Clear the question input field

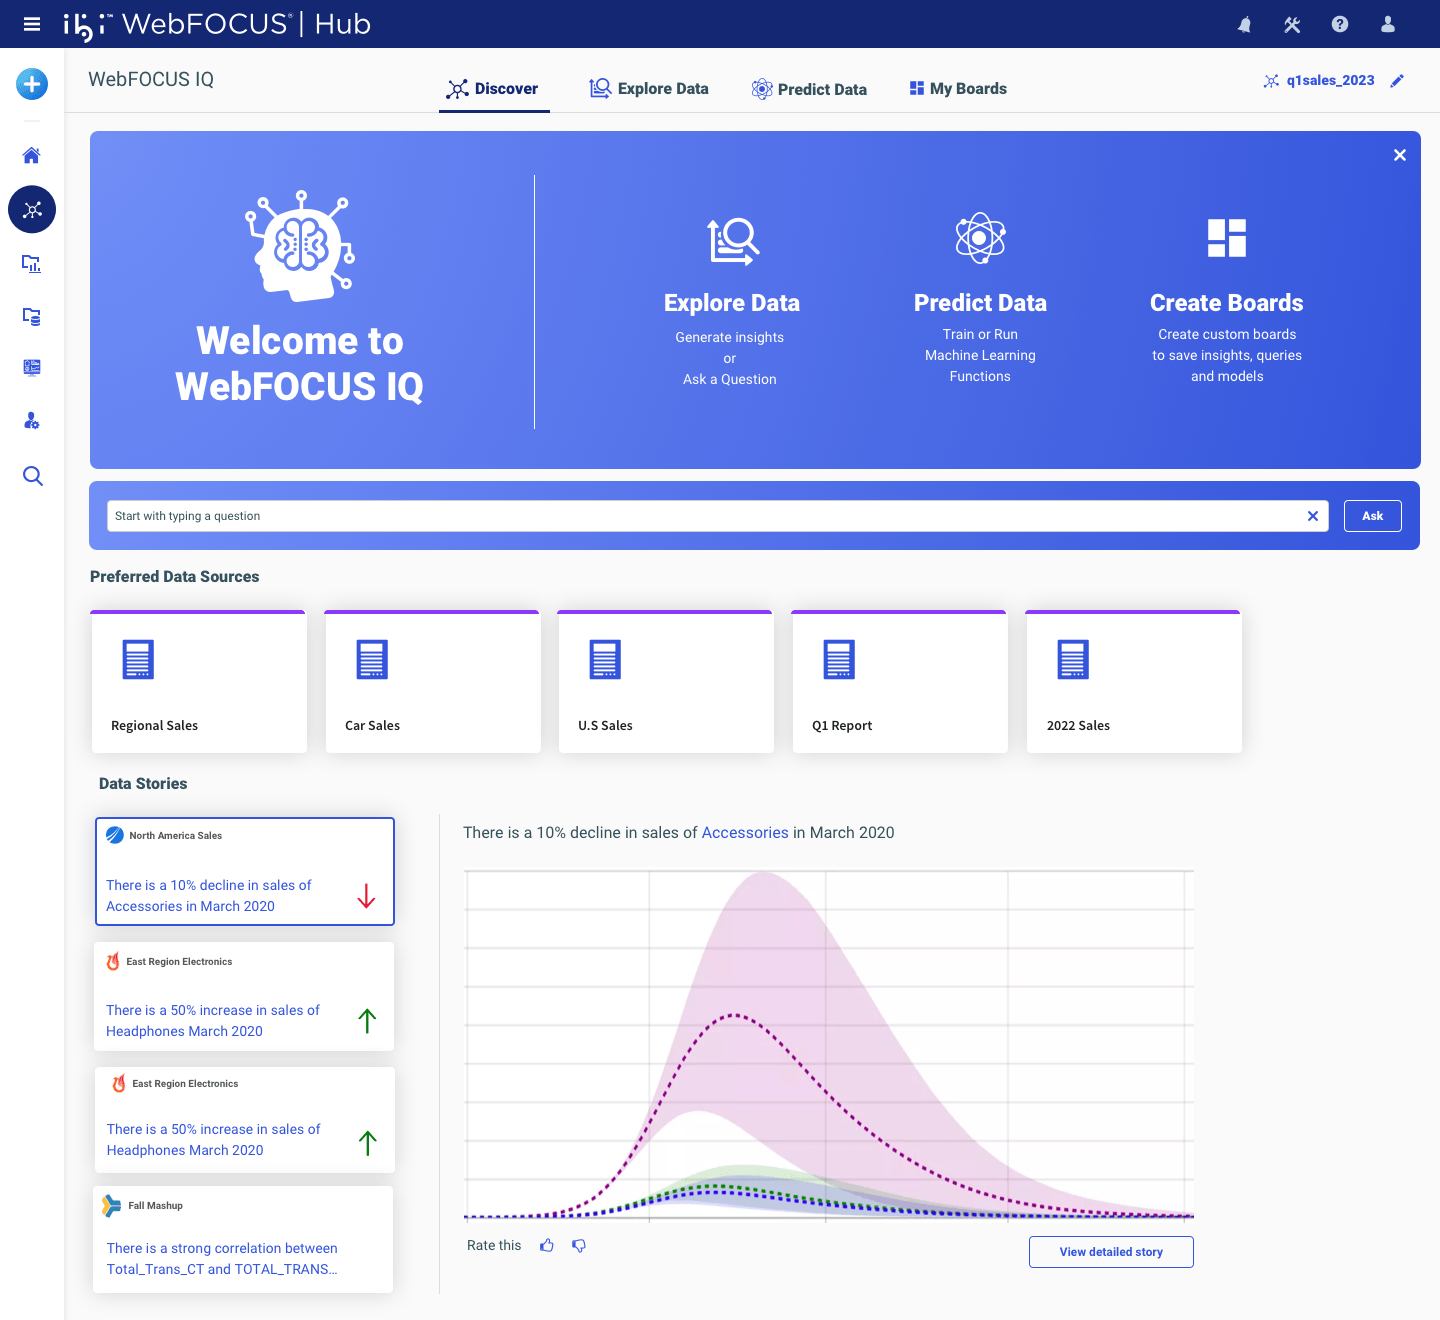tap(1313, 516)
